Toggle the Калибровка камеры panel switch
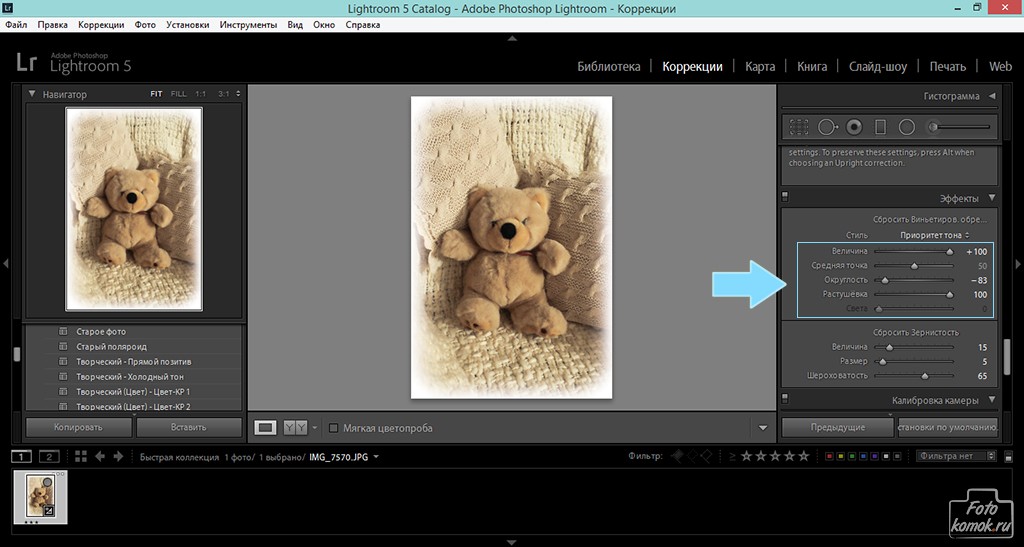Image resolution: width=1024 pixels, height=547 pixels. [786, 398]
